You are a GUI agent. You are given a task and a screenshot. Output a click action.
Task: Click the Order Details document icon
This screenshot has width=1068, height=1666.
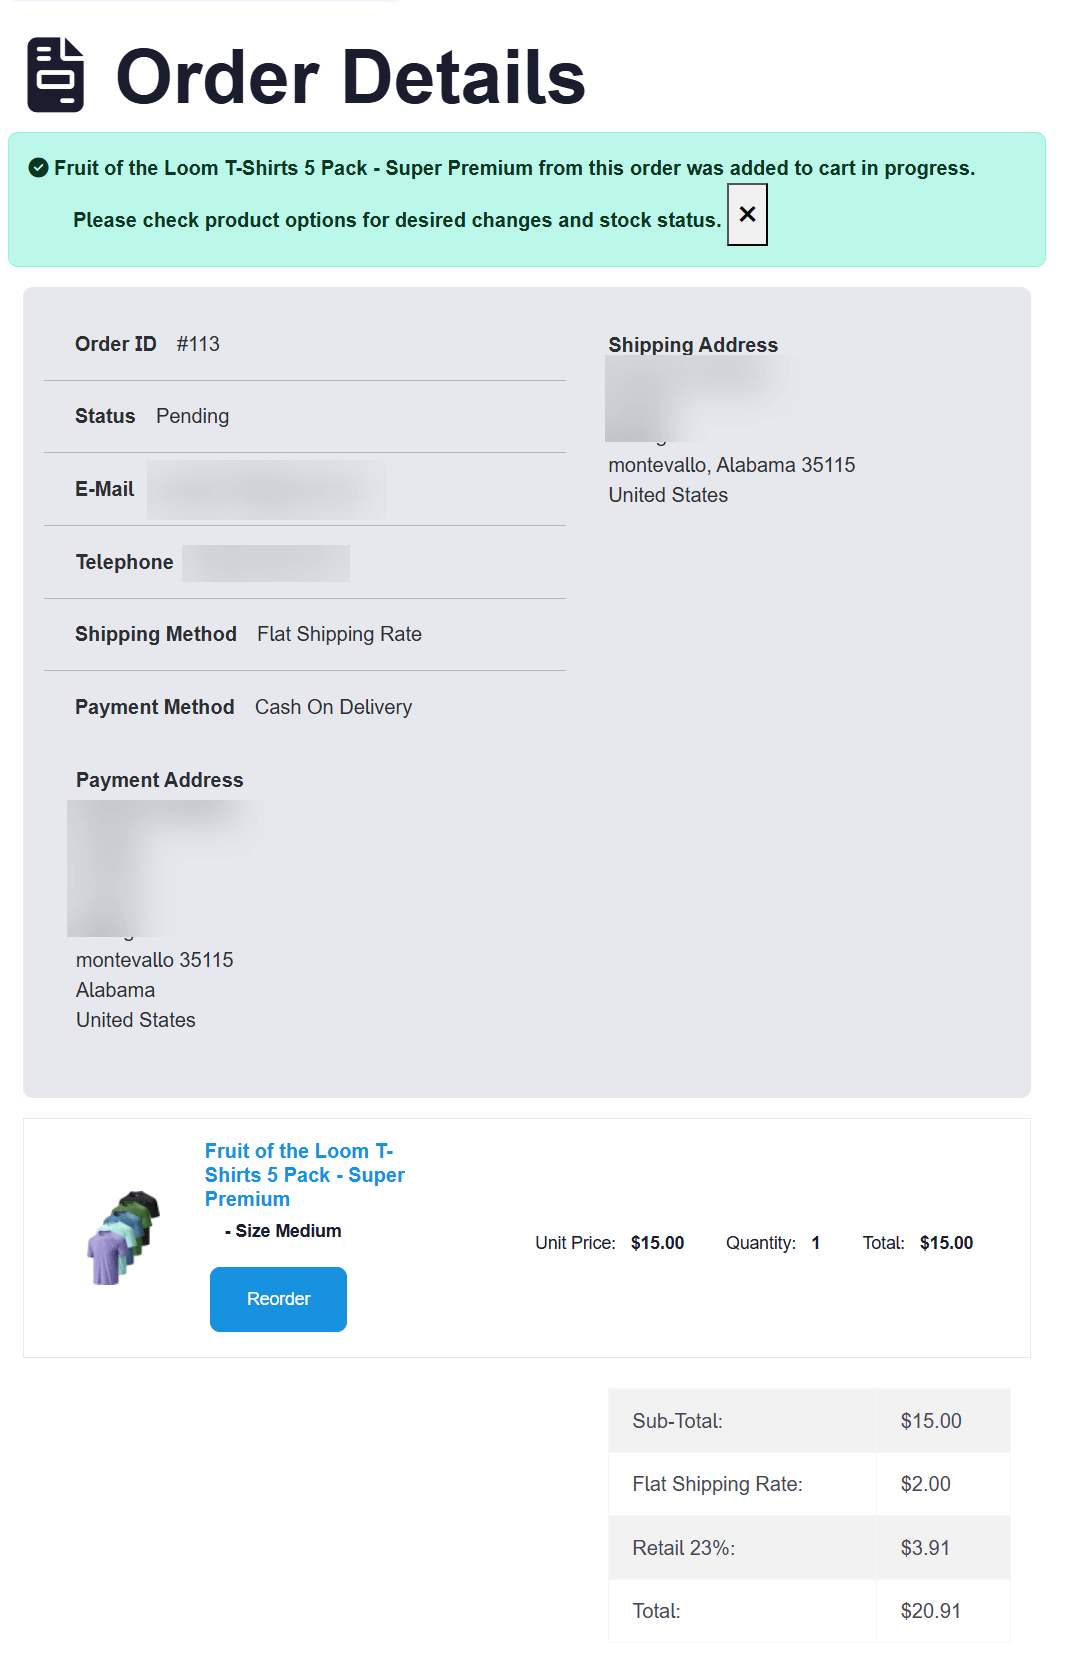tap(55, 75)
